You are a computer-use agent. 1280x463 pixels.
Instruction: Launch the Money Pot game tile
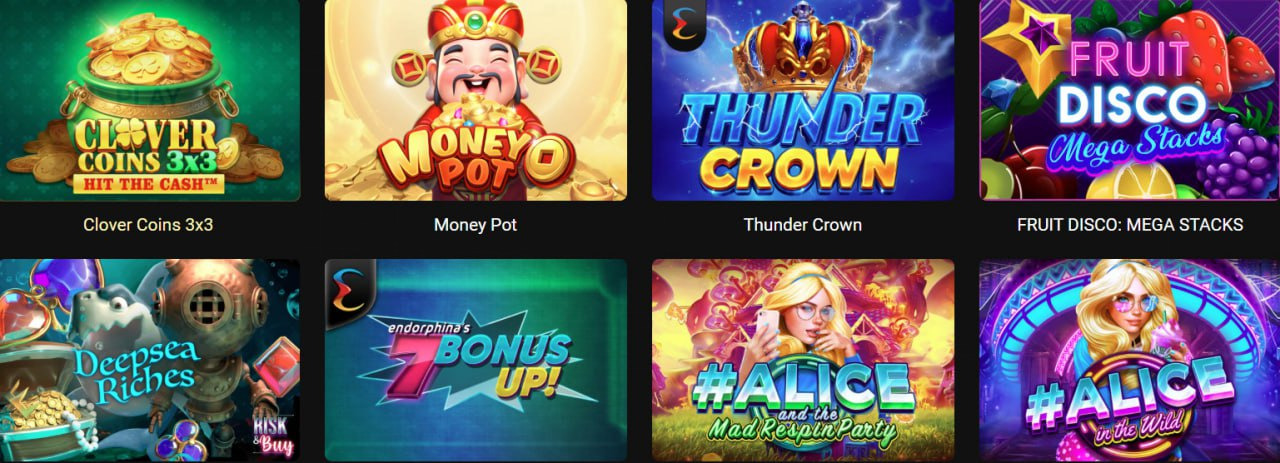[x=475, y=100]
